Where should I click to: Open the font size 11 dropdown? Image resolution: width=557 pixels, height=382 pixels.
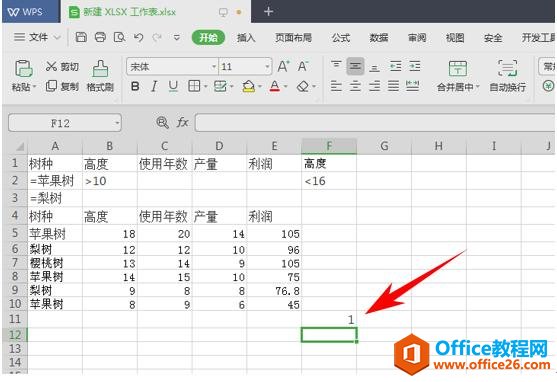tap(267, 66)
